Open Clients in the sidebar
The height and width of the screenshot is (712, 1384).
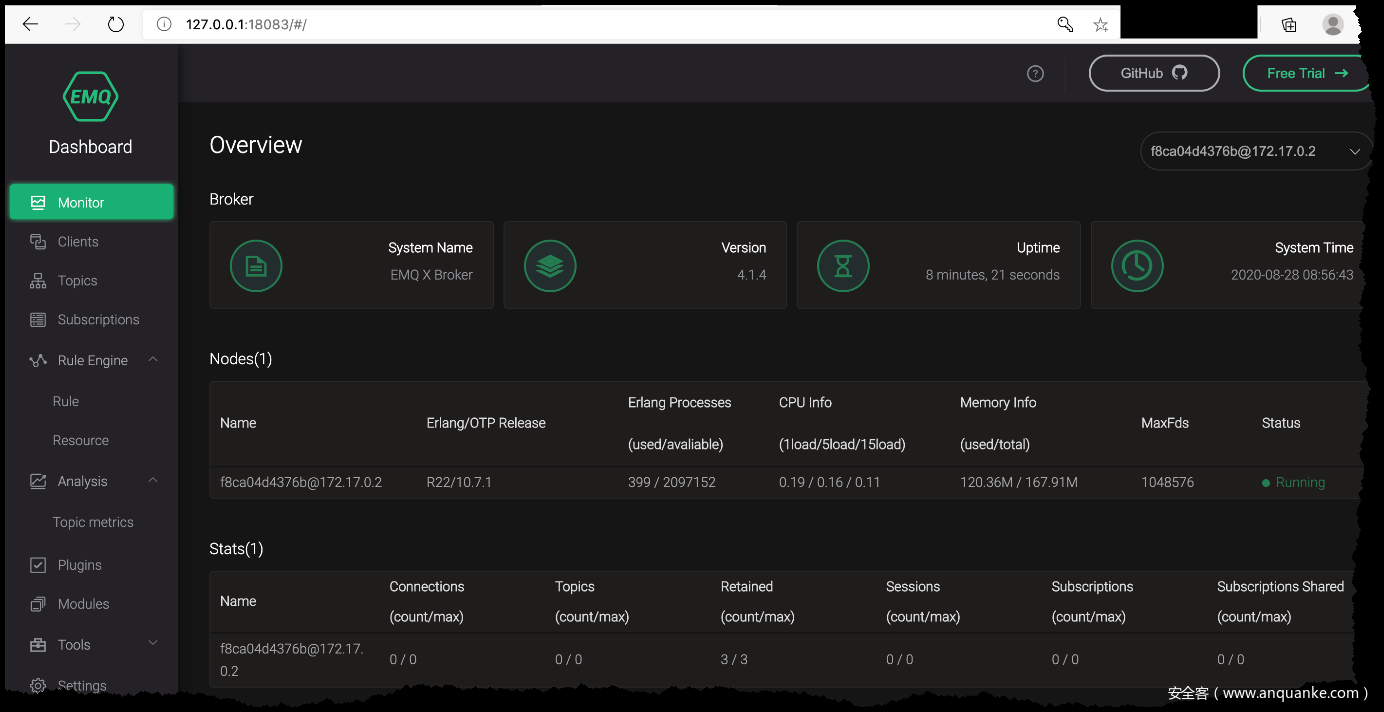[78, 242]
